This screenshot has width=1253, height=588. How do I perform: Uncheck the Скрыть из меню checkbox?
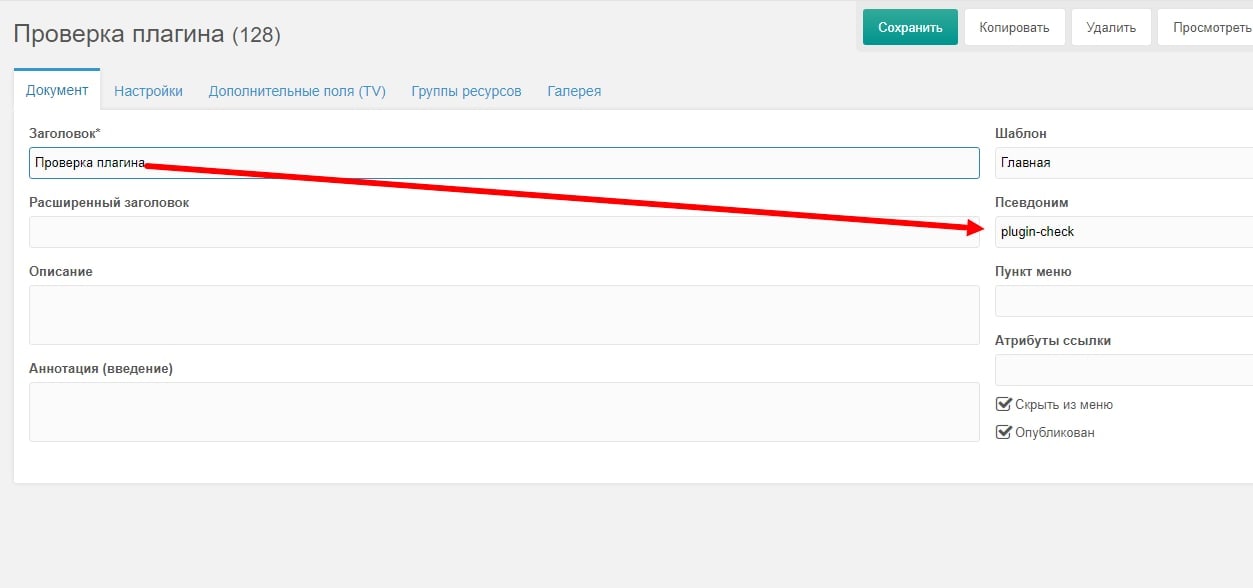(1004, 405)
